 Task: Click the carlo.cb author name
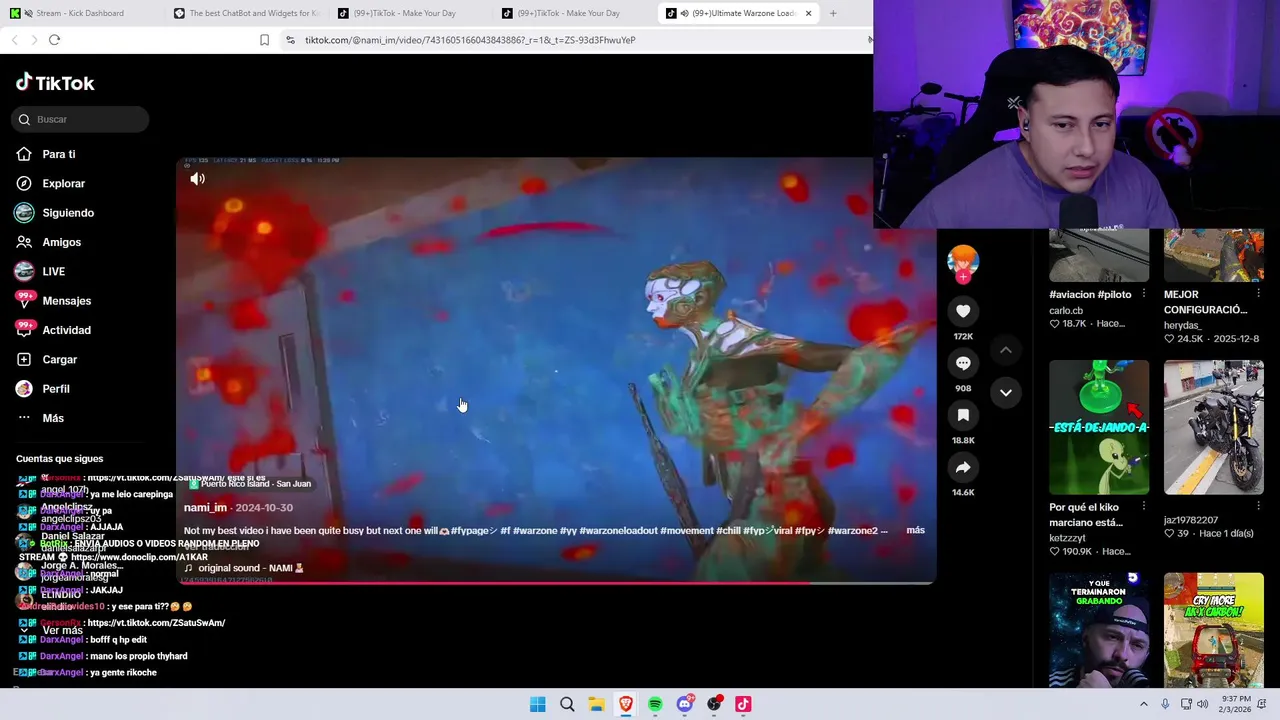point(1066,310)
